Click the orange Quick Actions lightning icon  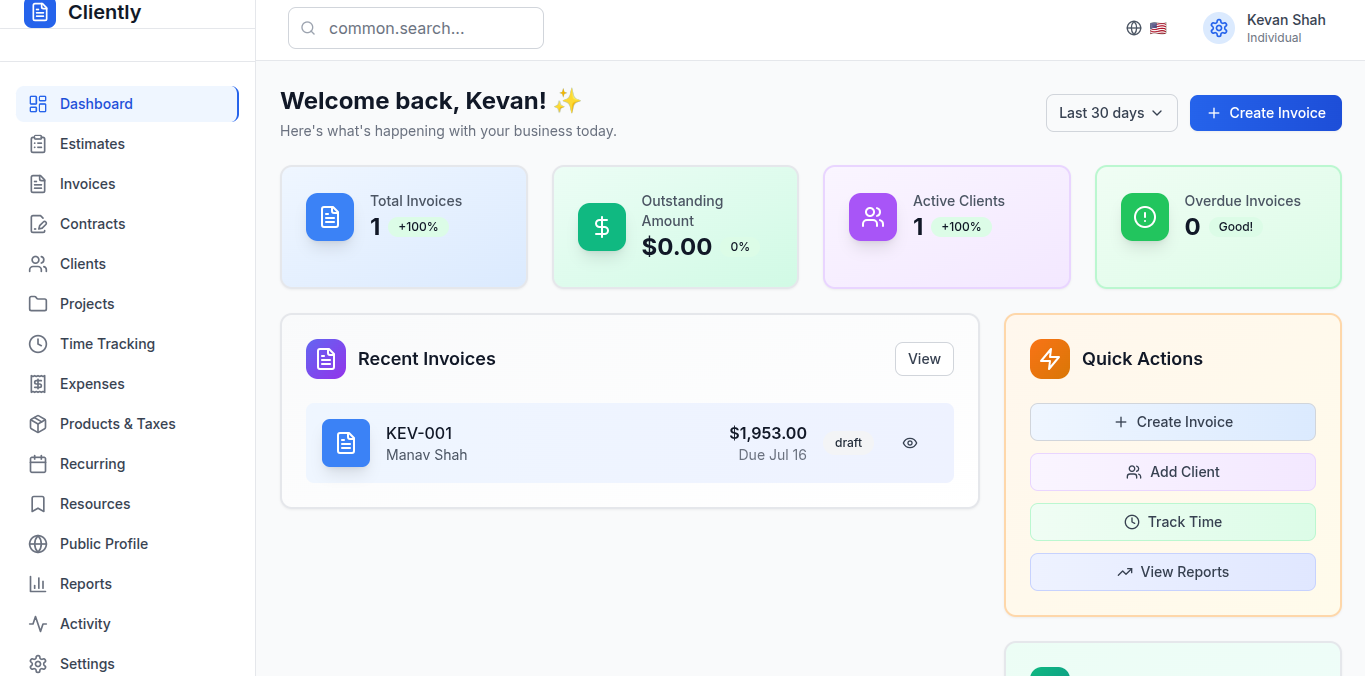click(x=1050, y=359)
